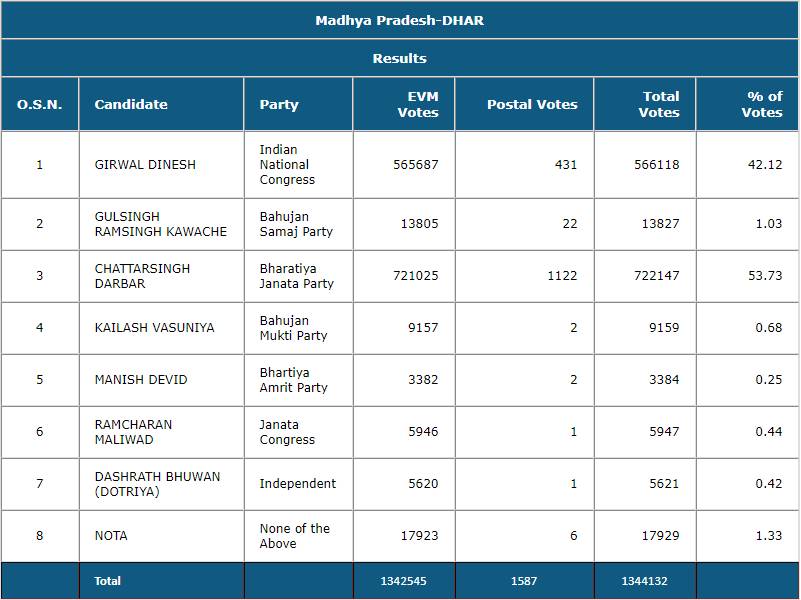This screenshot has height=600, width=801.
Task: Select the Candidate column header
Action: pos(131,104)
